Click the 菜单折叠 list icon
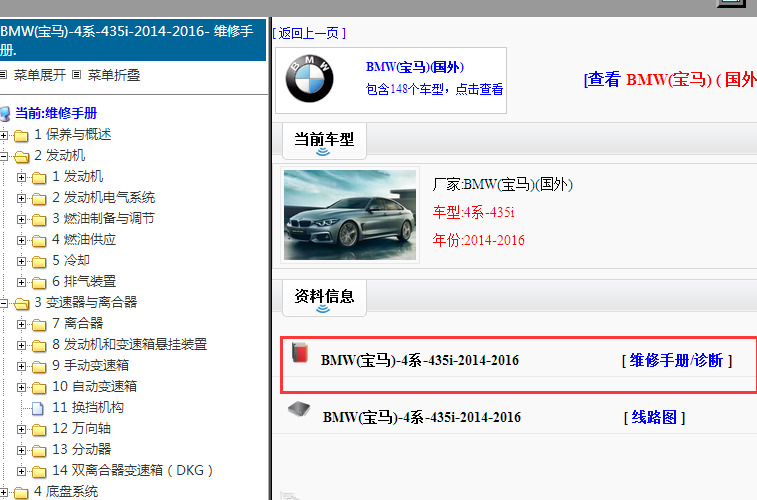The image size is (757, 500). pos(76,75)
